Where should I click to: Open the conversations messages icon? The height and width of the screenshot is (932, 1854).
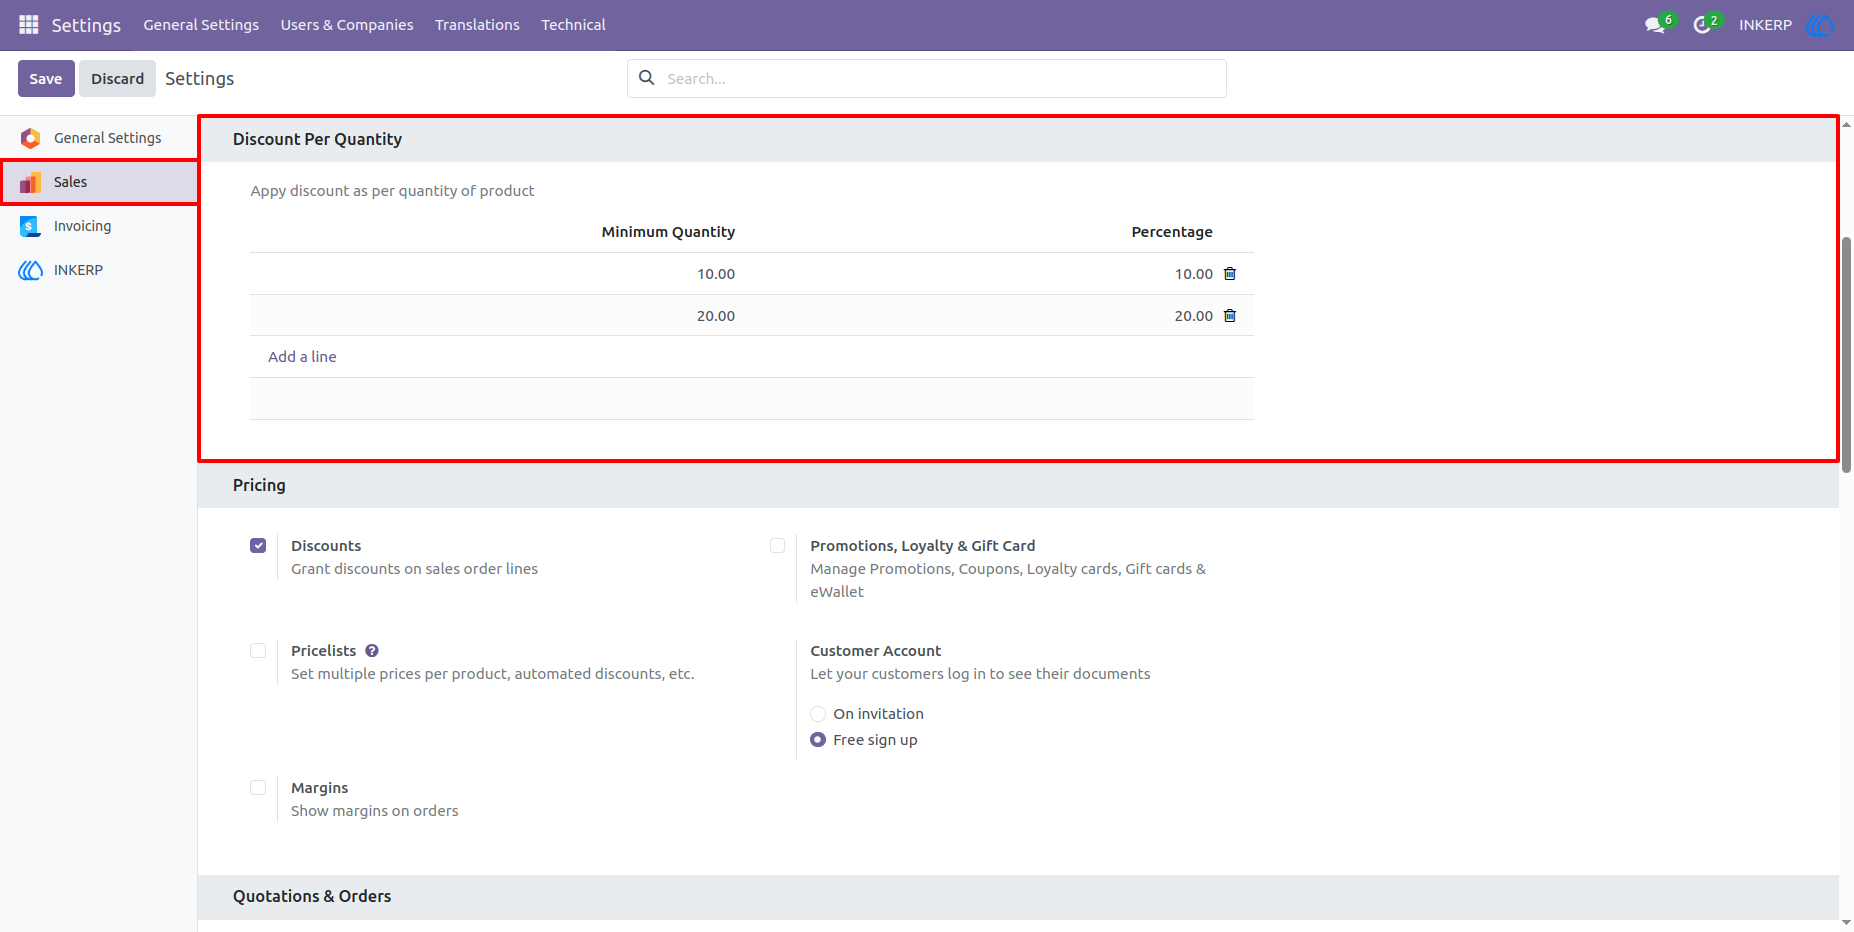(1655, 25)
